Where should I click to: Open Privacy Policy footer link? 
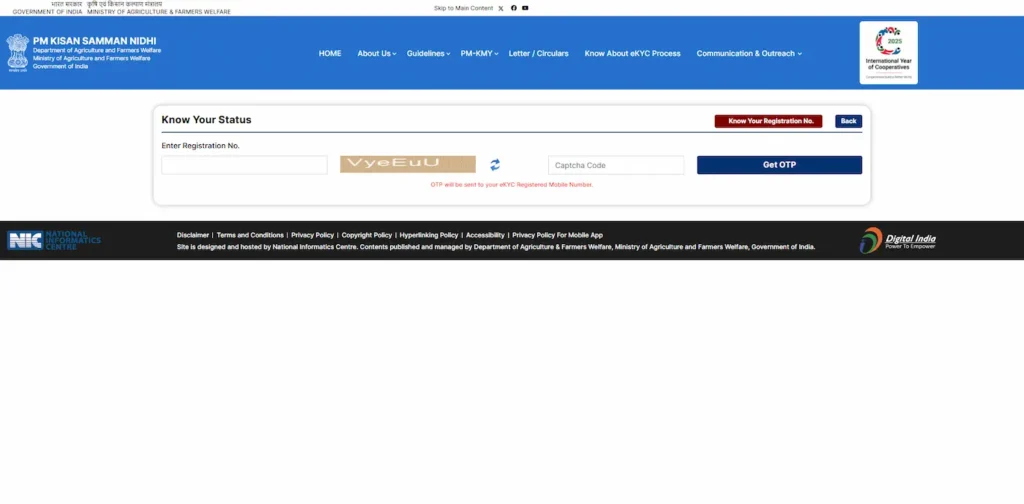pos(312,235)
